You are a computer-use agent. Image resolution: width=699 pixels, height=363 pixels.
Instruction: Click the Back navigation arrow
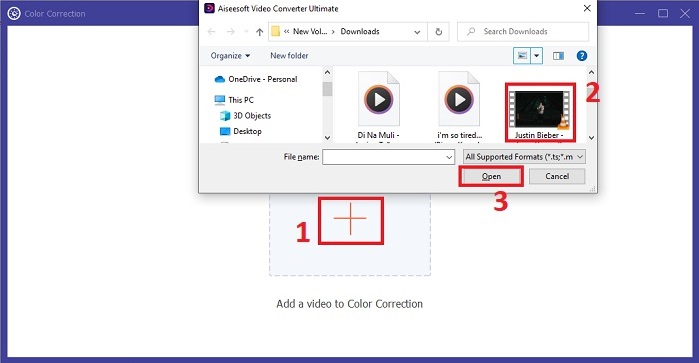click(212, 32)
